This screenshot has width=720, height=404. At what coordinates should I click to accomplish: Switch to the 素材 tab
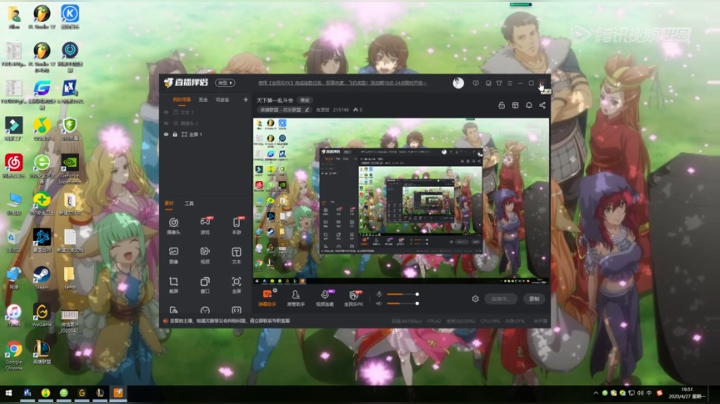pos(169,203)
